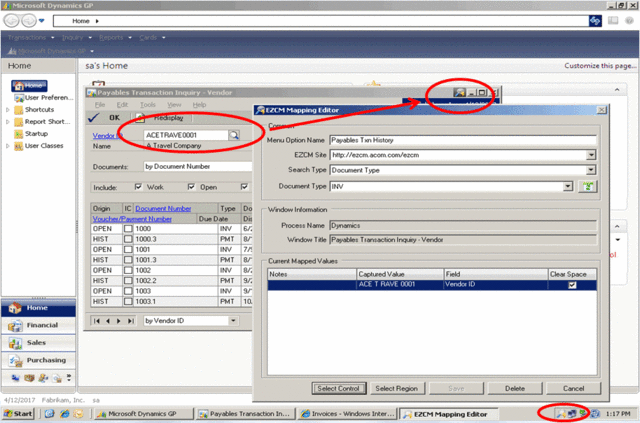640x423 pixels.
Task: Expand the Shortcuts tree node
Action: pyautogui.click(x=7, y=109)
